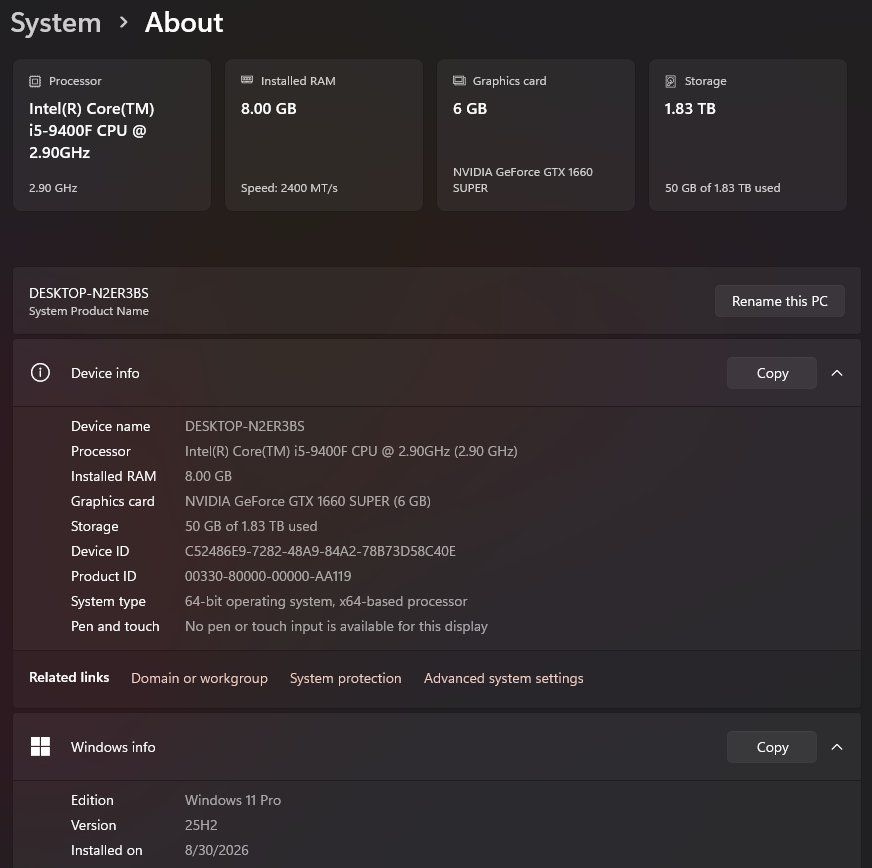Viewport: 872px width, 868px height.
Task: Open Domain or workgroup link
Action: 199,678
